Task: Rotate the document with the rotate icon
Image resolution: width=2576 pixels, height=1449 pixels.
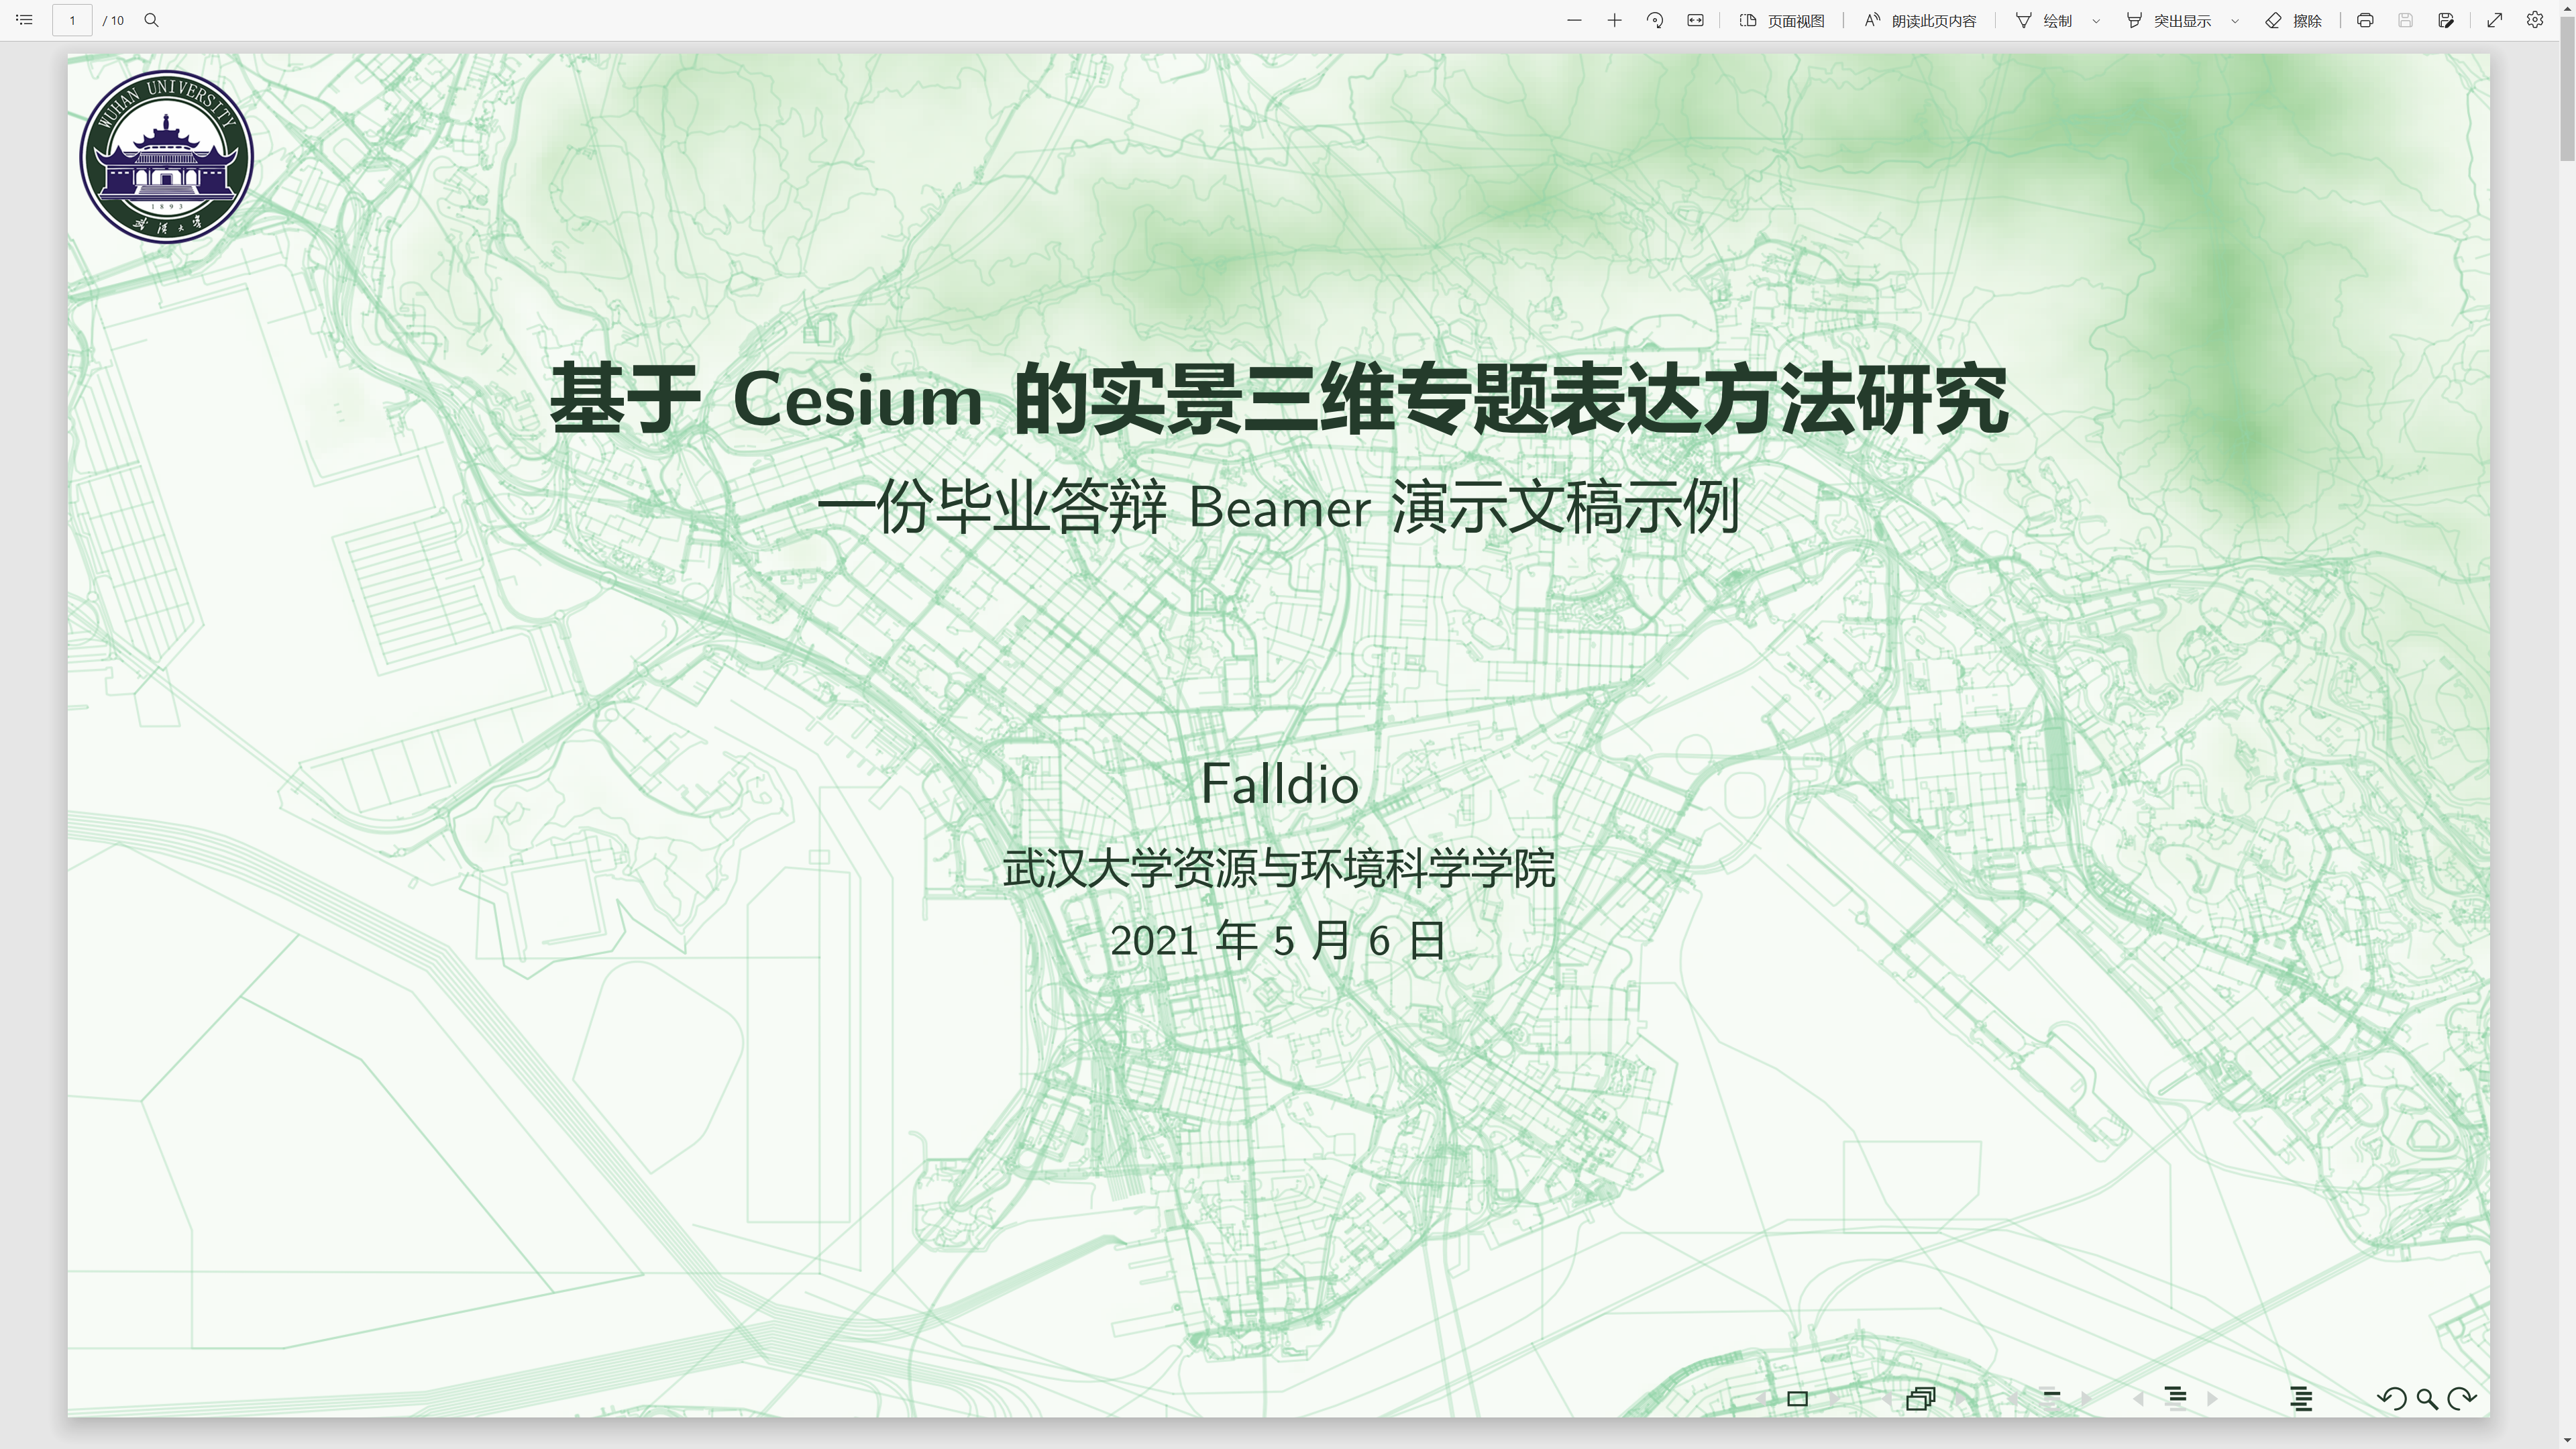Action: (1655, 20)
